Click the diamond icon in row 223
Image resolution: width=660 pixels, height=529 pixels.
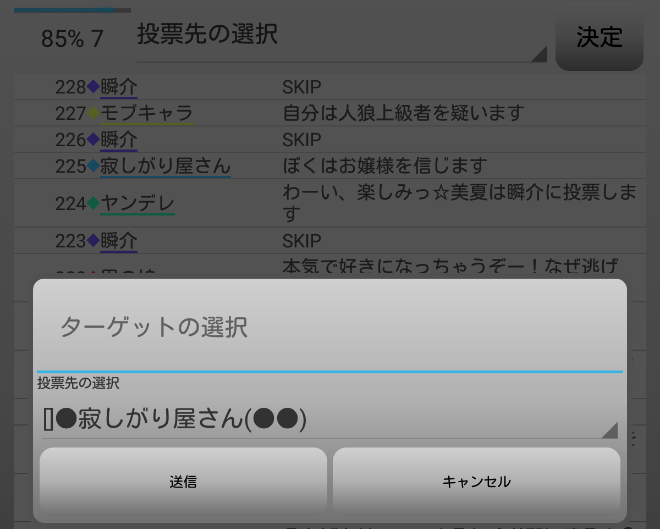[x=94, y=240]
